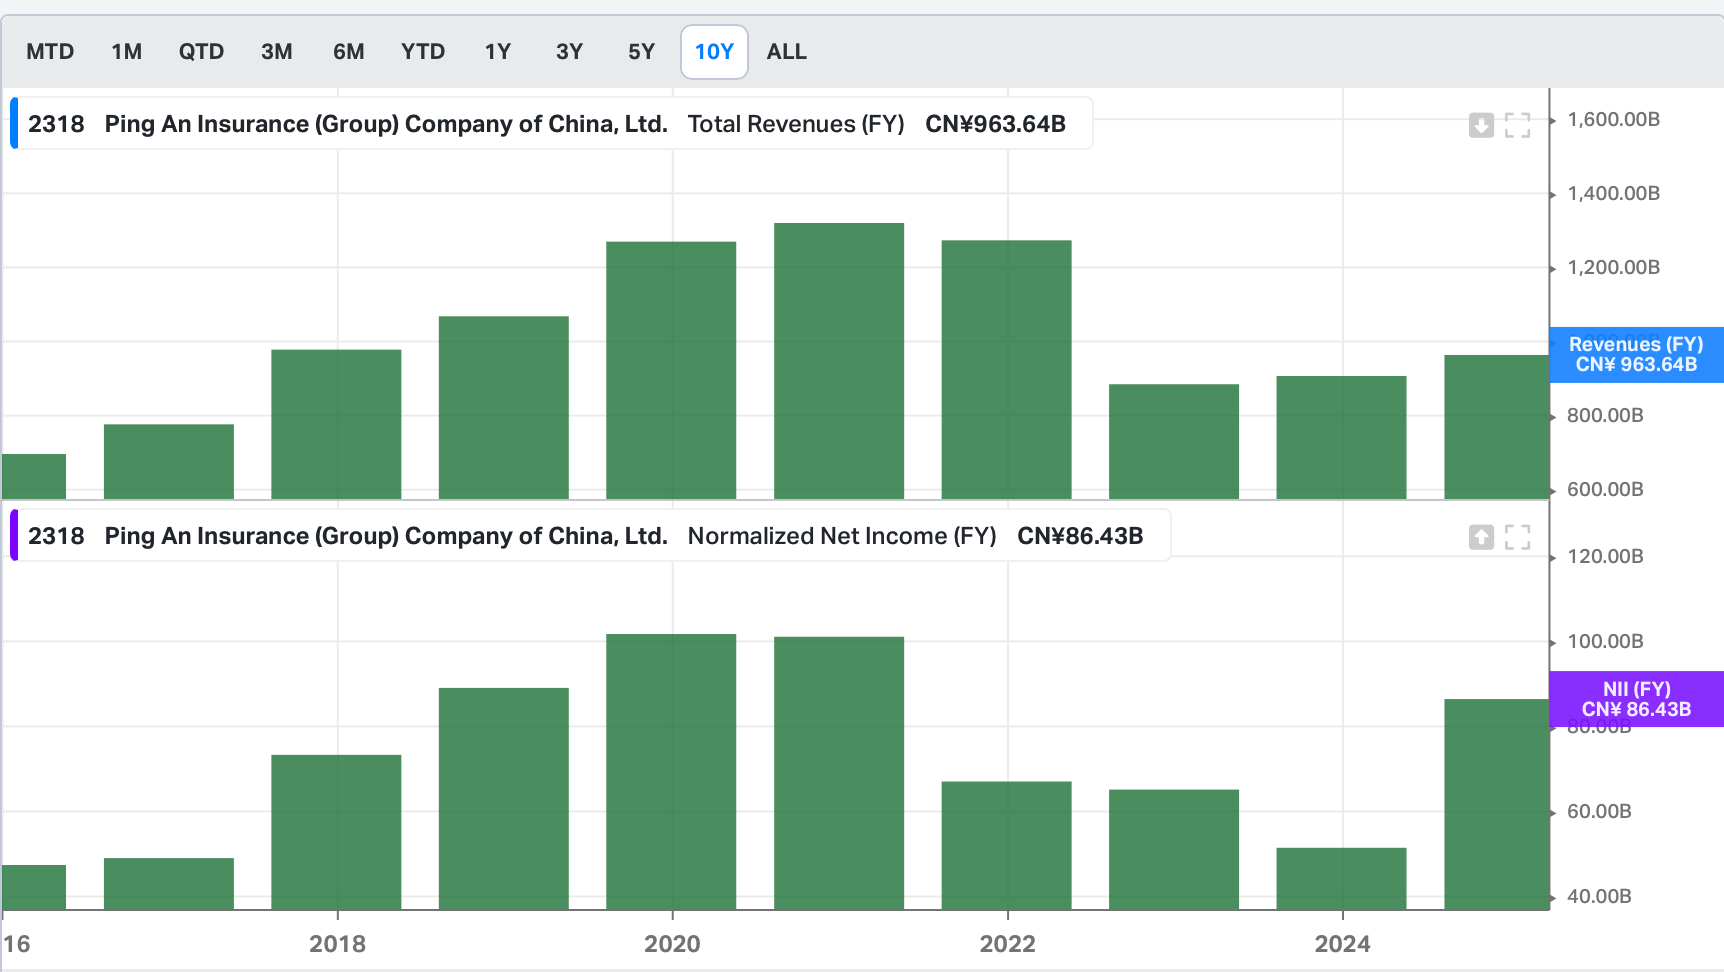The image size is (1724, 972).
Task: Click the currently active 10Y range button
Action: (714, 51)
